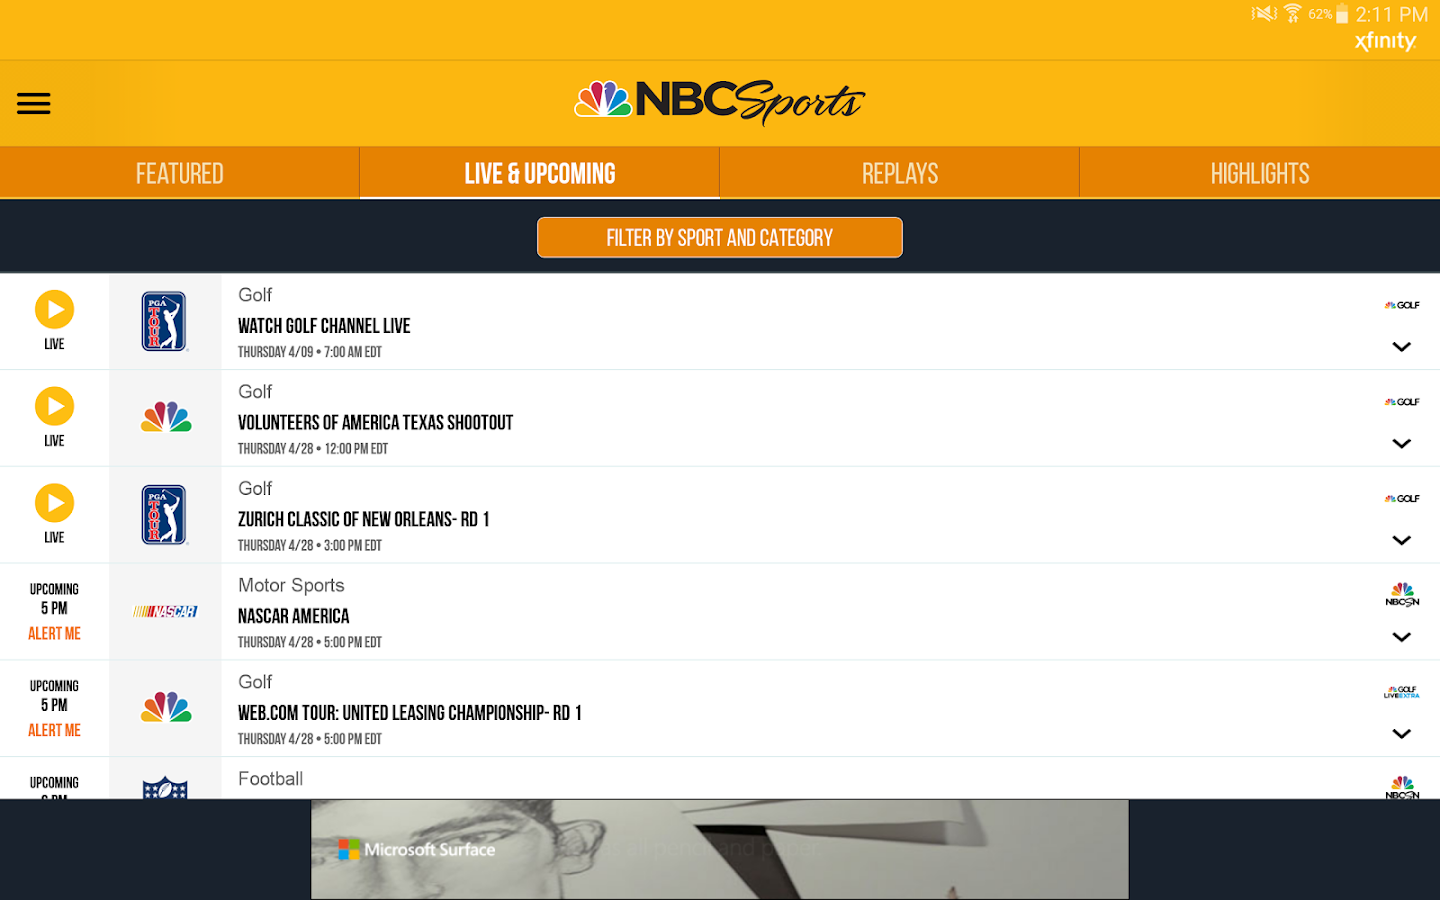Viewport: 1440px width, 900px height.
Task: Open Filter by Sport and Category
Action: [720, 237]
